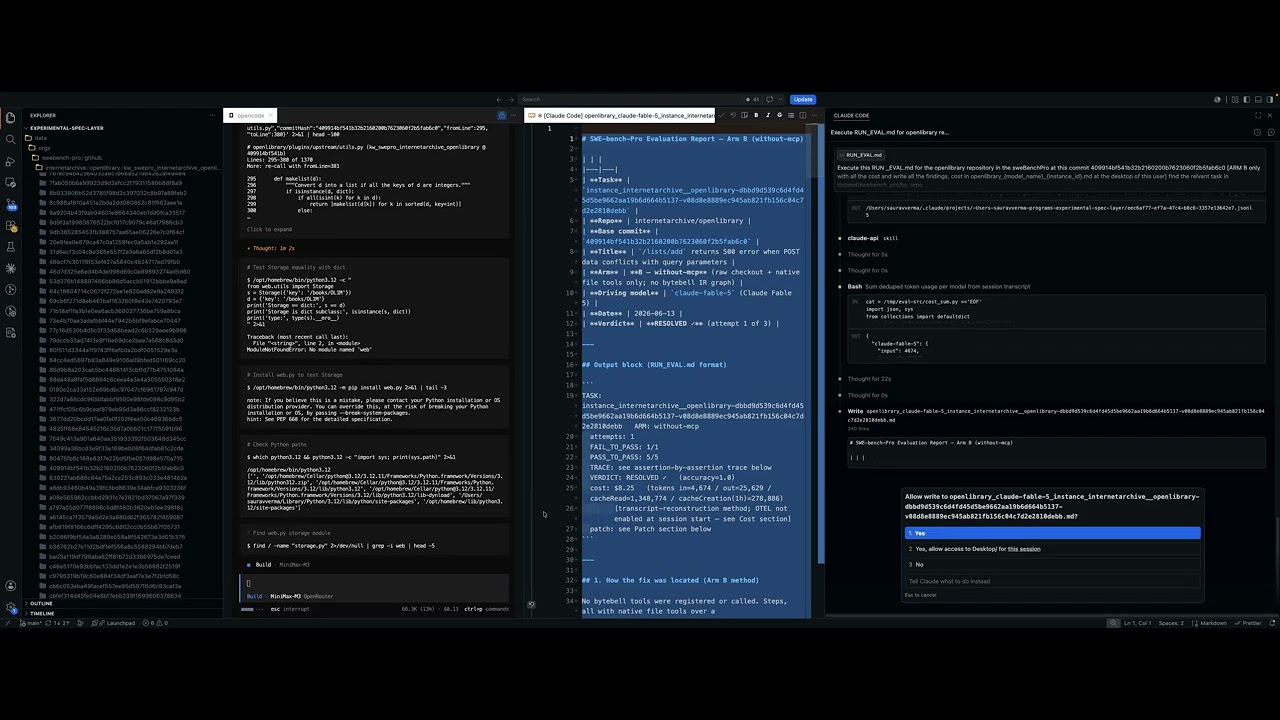This screenshot has width=1280, height=720.
Task: Click 'Thought: 1m 2s' in opencode pane
Action: (x=271, y=248)
